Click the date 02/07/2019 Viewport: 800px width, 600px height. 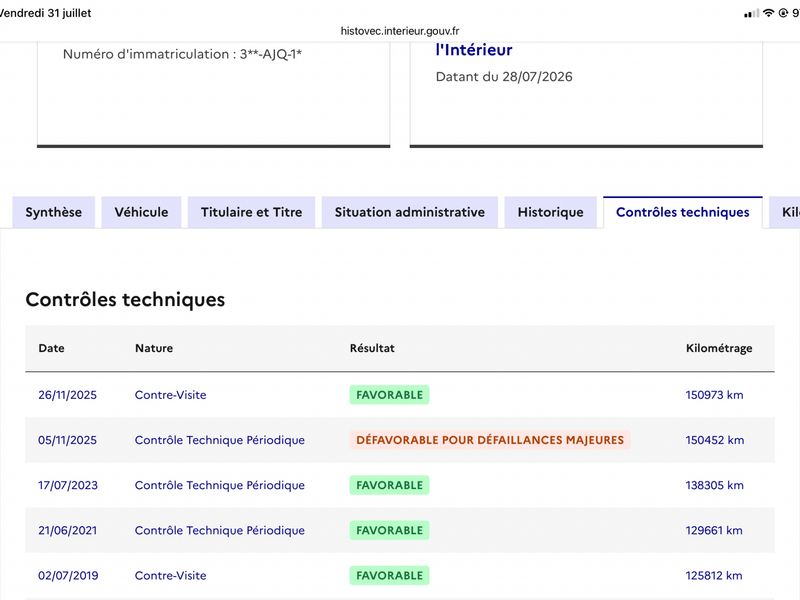click(x=68, y=576)
